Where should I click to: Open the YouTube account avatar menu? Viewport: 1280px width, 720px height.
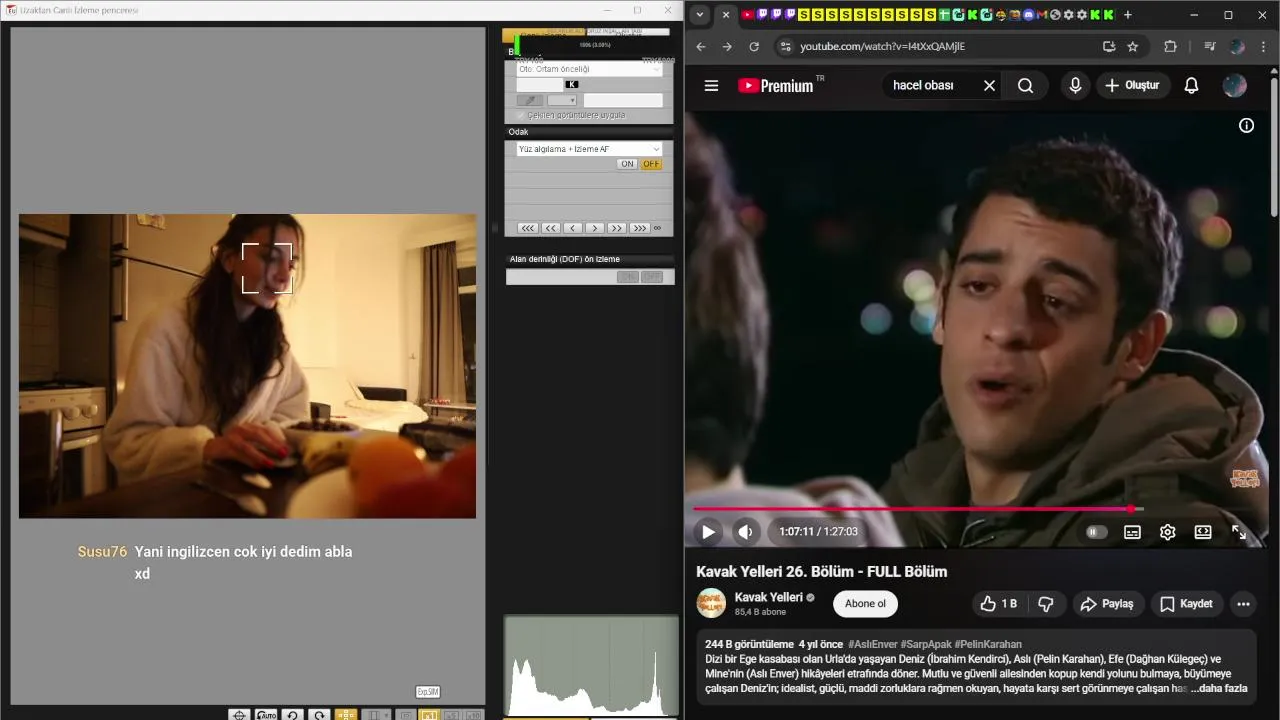coord(1235,86)
